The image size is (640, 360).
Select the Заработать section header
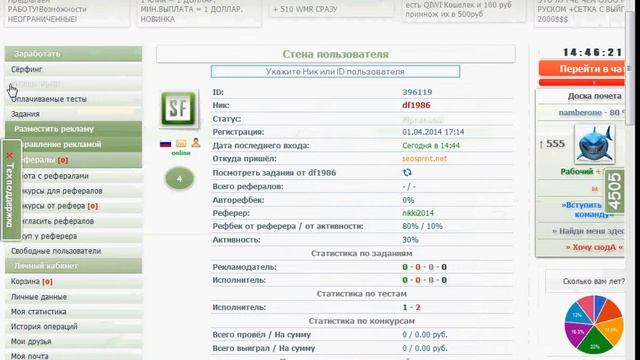point(73,54)
